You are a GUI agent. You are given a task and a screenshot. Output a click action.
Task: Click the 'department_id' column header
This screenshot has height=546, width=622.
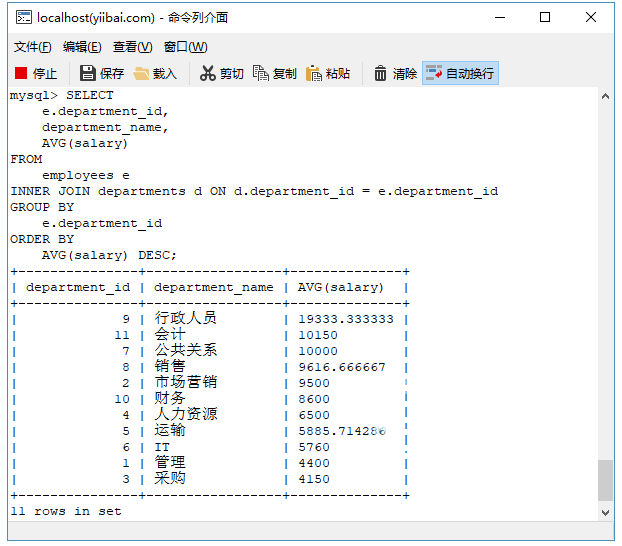[x=78, y=288]
